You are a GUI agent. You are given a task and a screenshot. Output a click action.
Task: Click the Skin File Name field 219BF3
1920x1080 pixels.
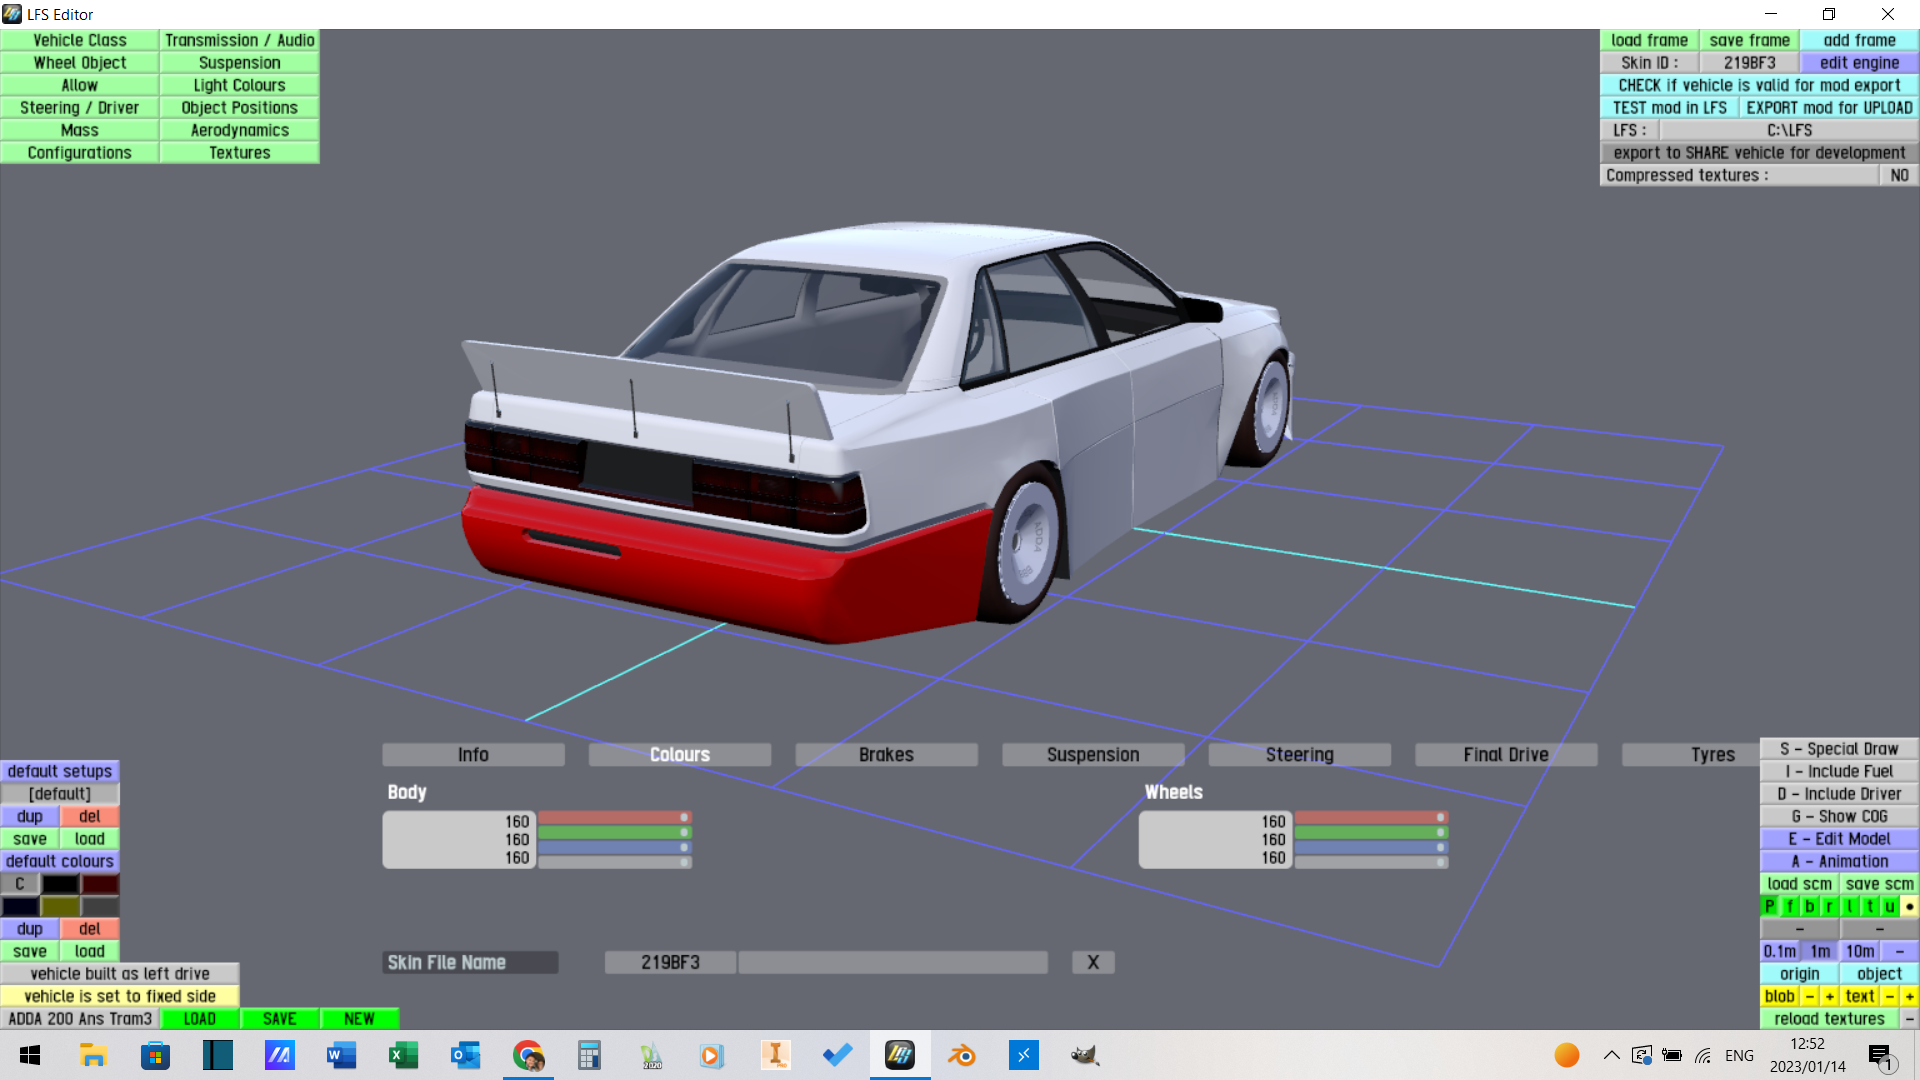[670, 962]
